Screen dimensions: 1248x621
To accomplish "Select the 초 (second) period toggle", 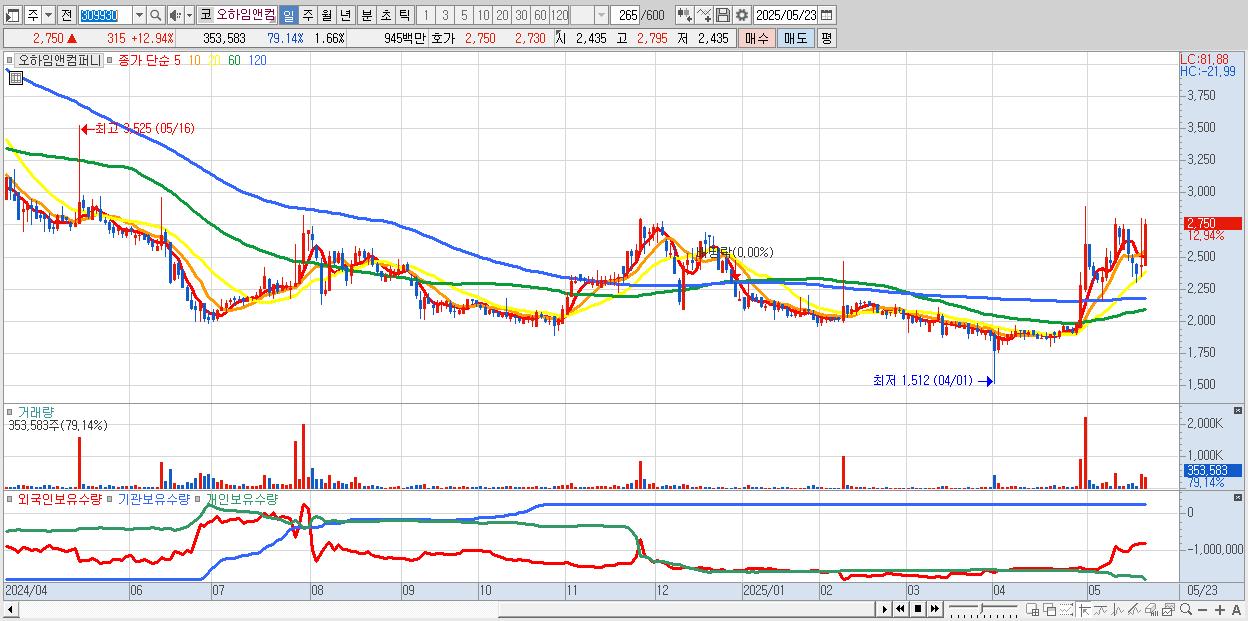I will click(385, 15).
